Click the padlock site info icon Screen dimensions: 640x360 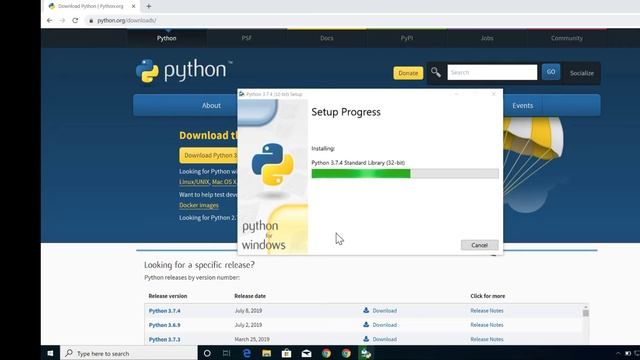pos(91,20)
